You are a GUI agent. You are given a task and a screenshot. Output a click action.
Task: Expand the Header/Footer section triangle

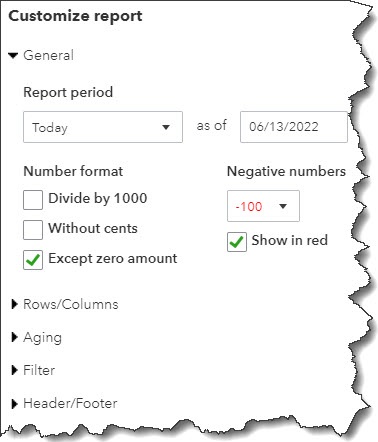point(14,404)
